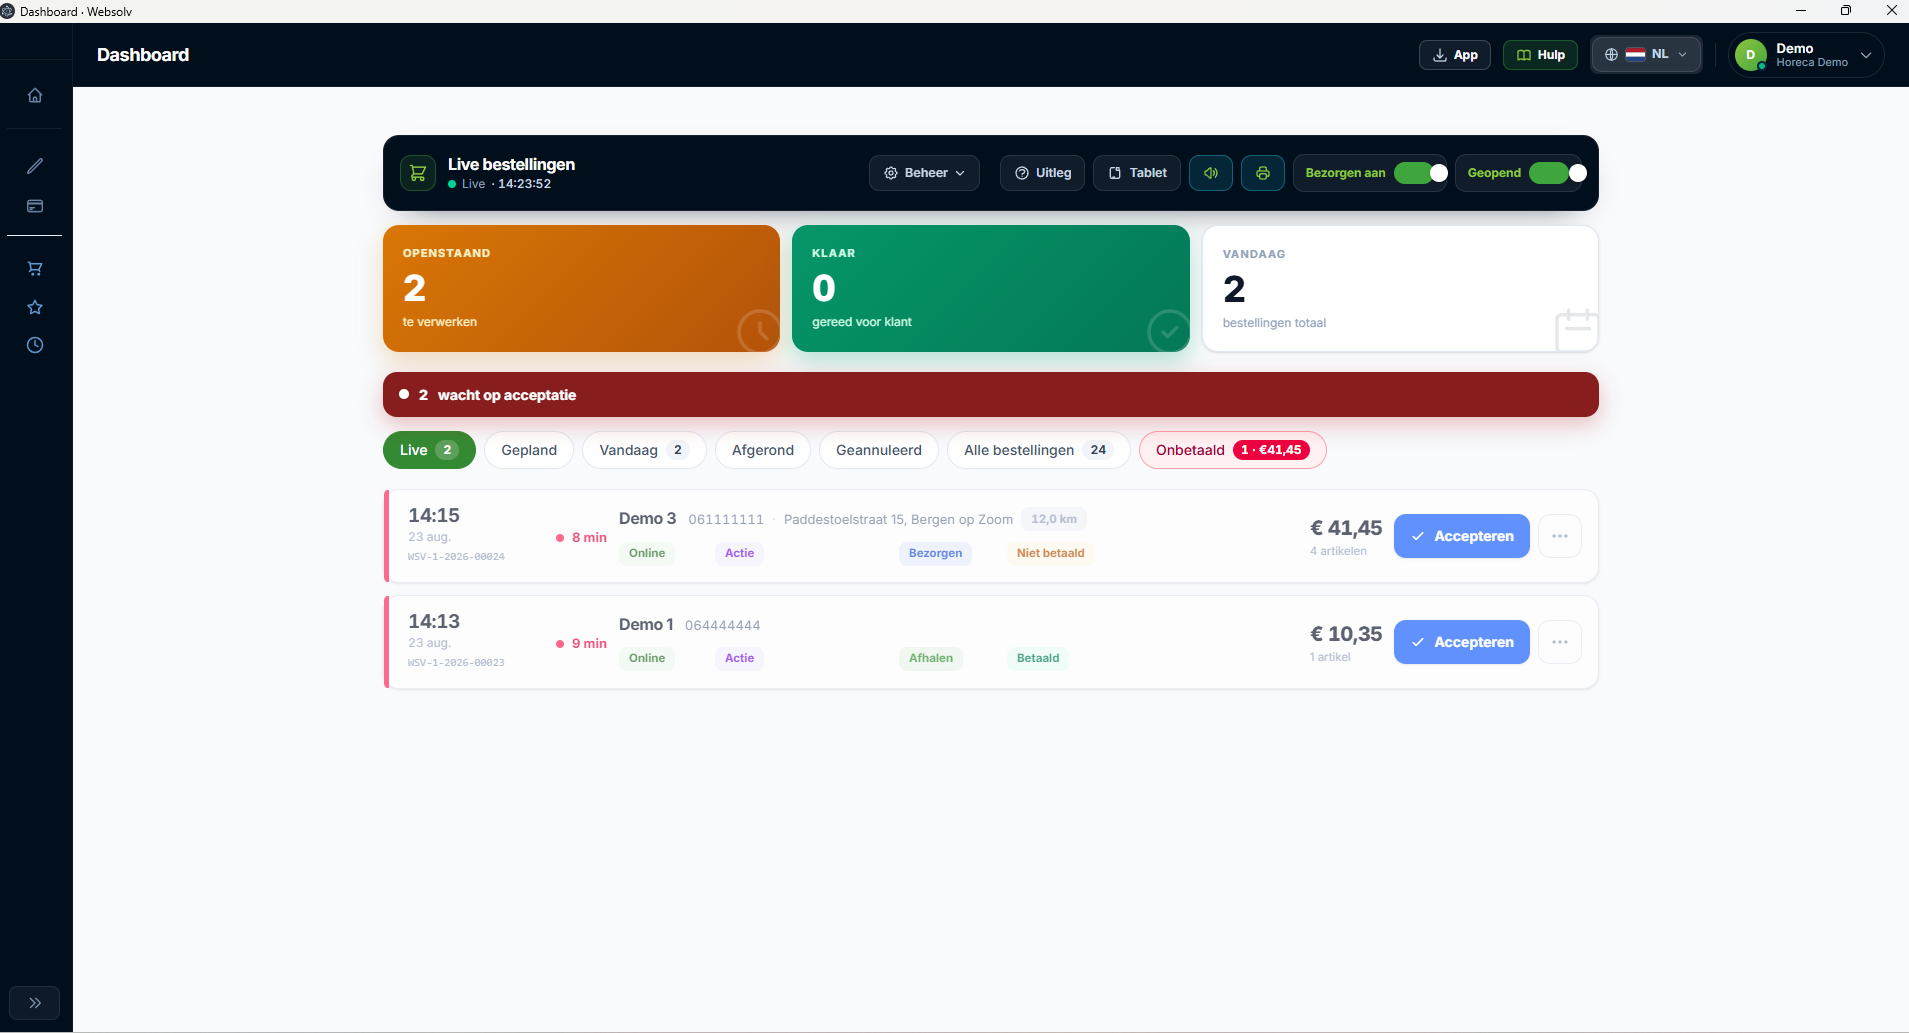Click the red wacht op acceptatie banner
Viewport: 1909px width, 1033px height.
coord(991,395)
